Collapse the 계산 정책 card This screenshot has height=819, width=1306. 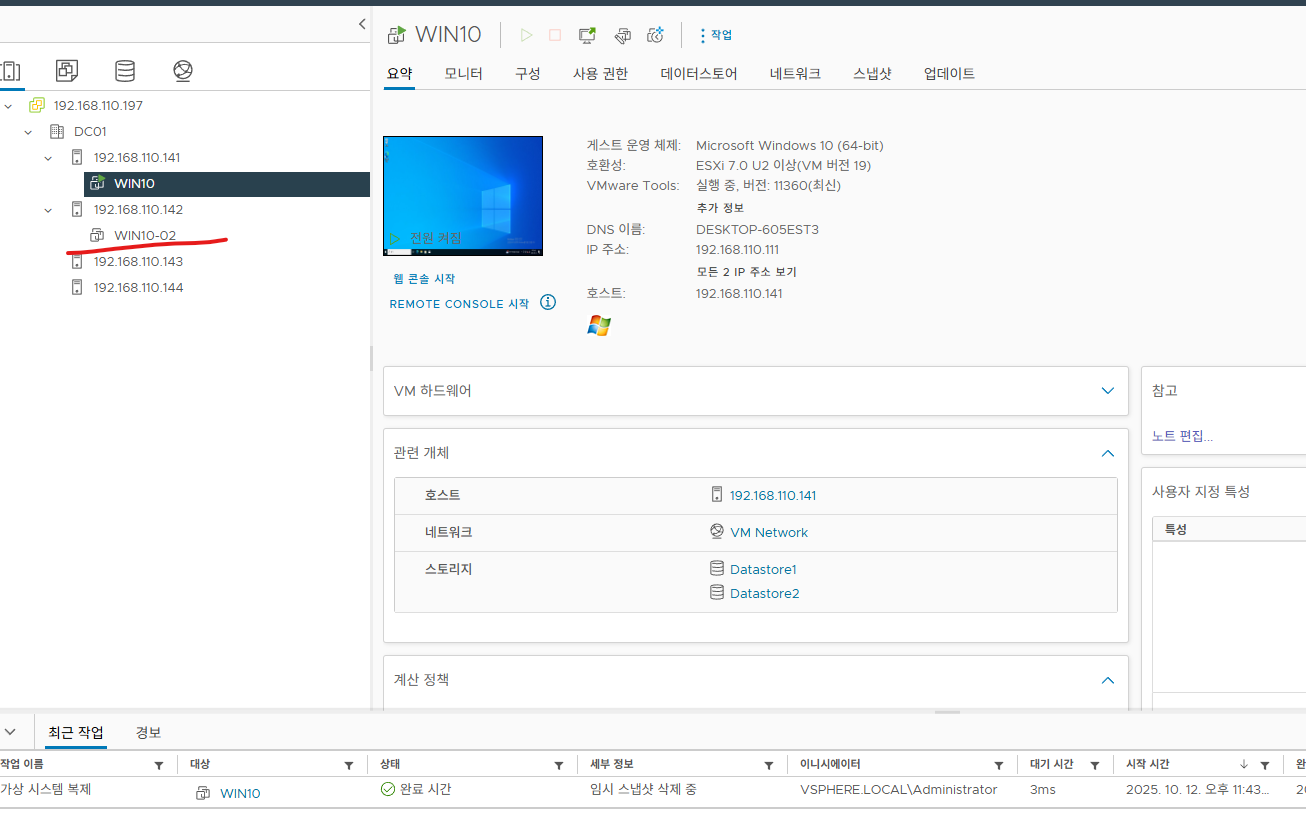pos(1107,680)
